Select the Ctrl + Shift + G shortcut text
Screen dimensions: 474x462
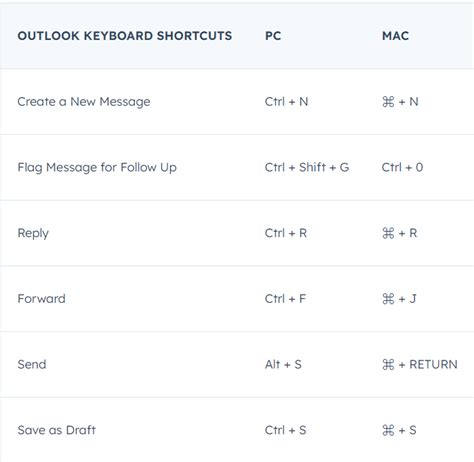tap(307, 167)
